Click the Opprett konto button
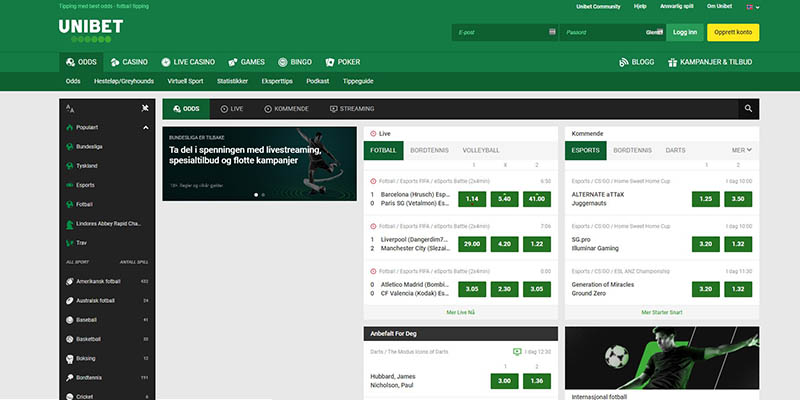 tap(733, 32)
